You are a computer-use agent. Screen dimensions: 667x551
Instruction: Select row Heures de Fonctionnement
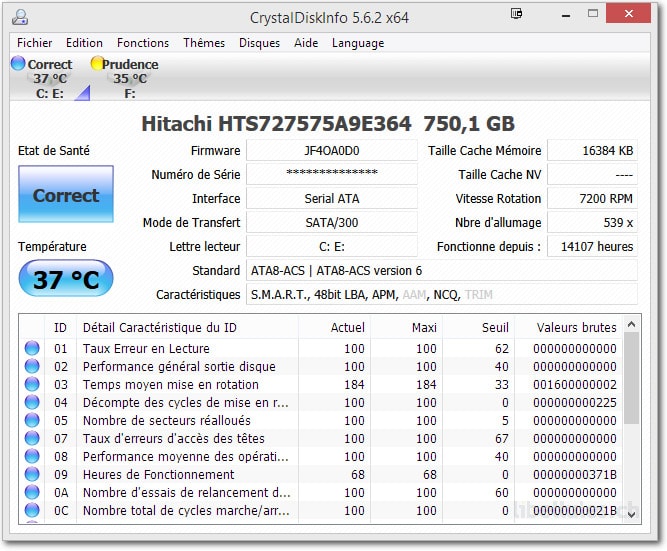(x=321, y=474)
